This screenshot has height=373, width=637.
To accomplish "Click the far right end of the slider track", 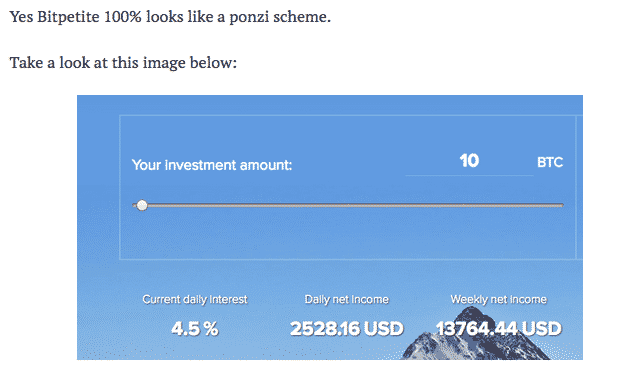I will (x=562, y=205).
